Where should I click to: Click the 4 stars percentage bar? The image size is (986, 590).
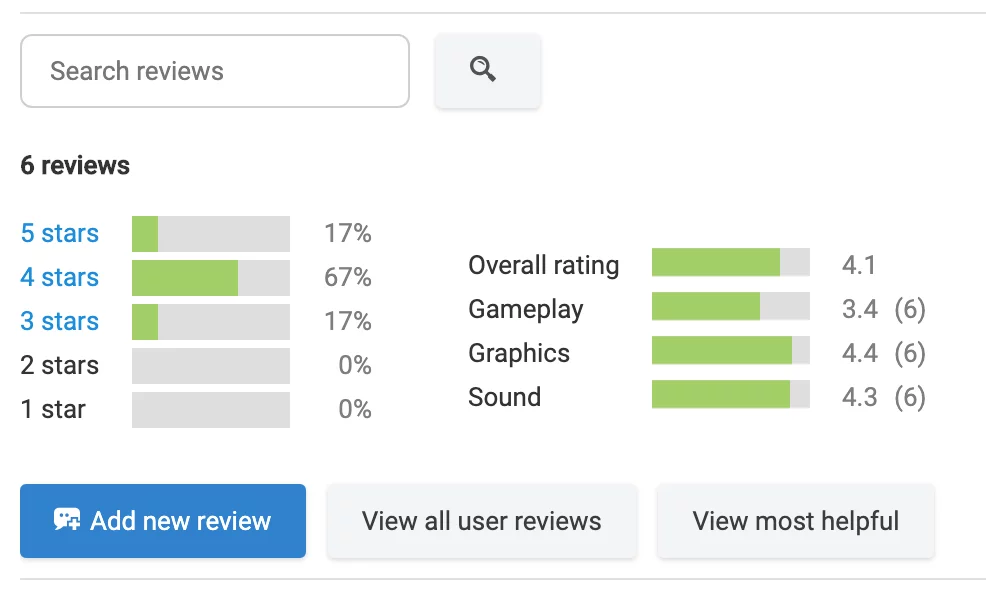pos(211,278)
